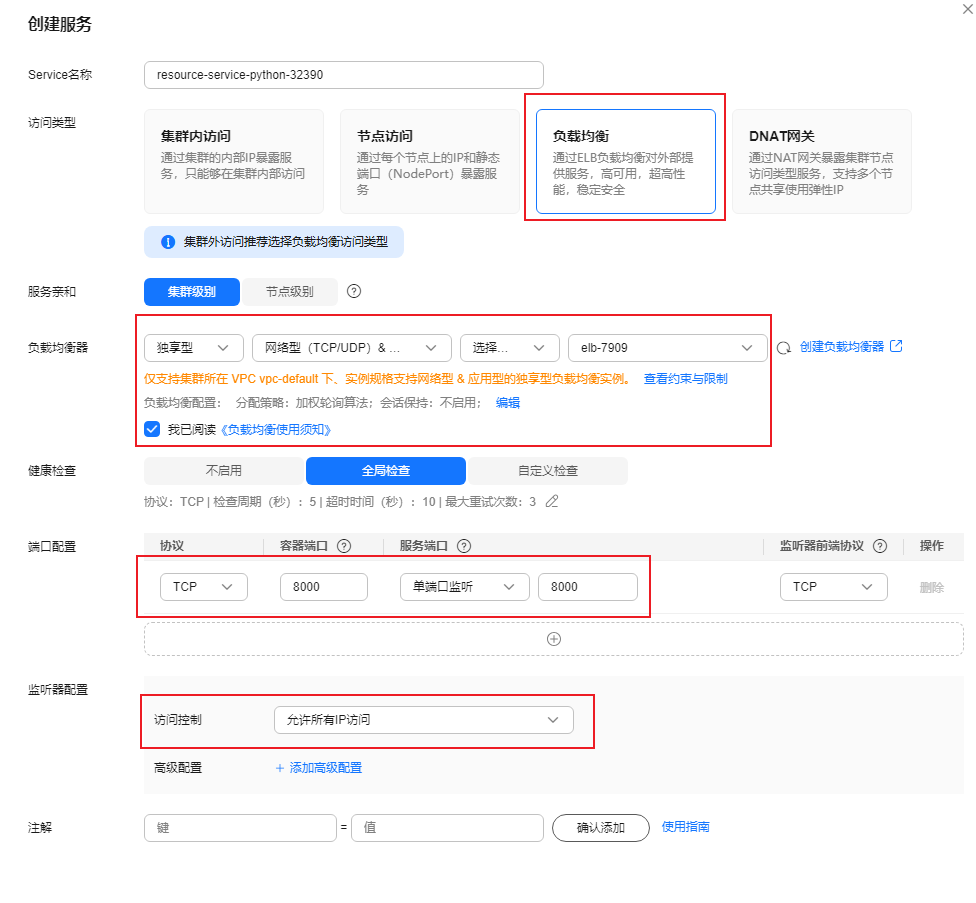This screenshot has width=976, height=903.
Task: Open the elb-7909 dropdown
Action: point(667,348)
